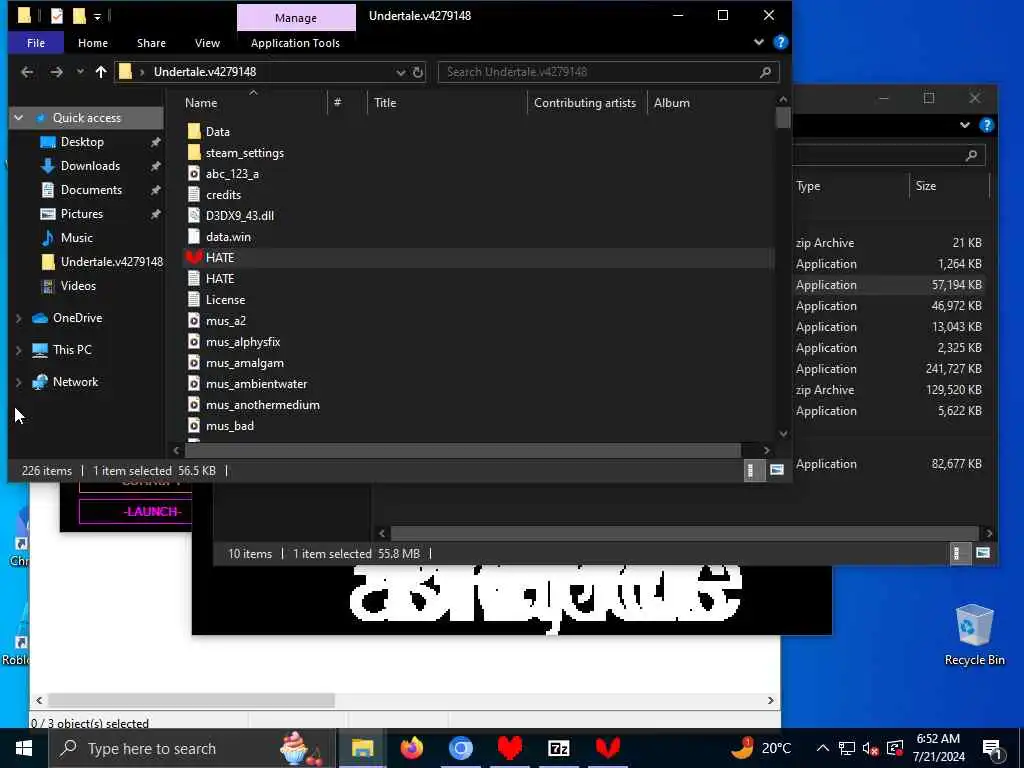
Task: Switch to the Share ribbon tab
Action: [151, 43]
